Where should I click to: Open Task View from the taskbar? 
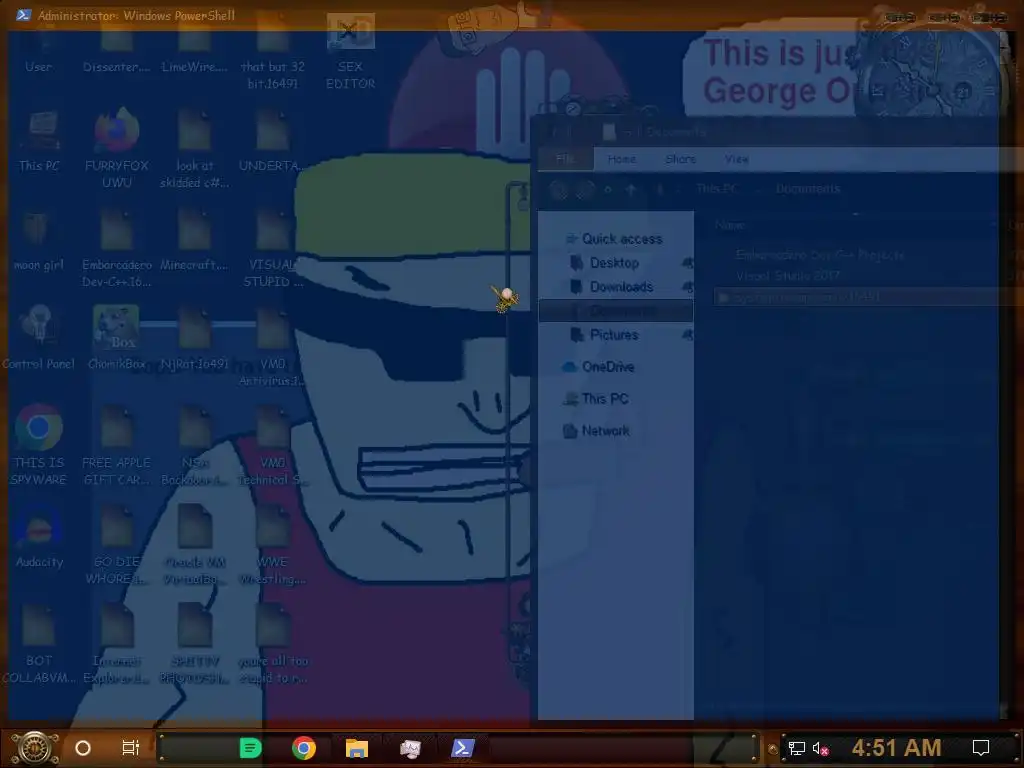(x=131, y=748)
